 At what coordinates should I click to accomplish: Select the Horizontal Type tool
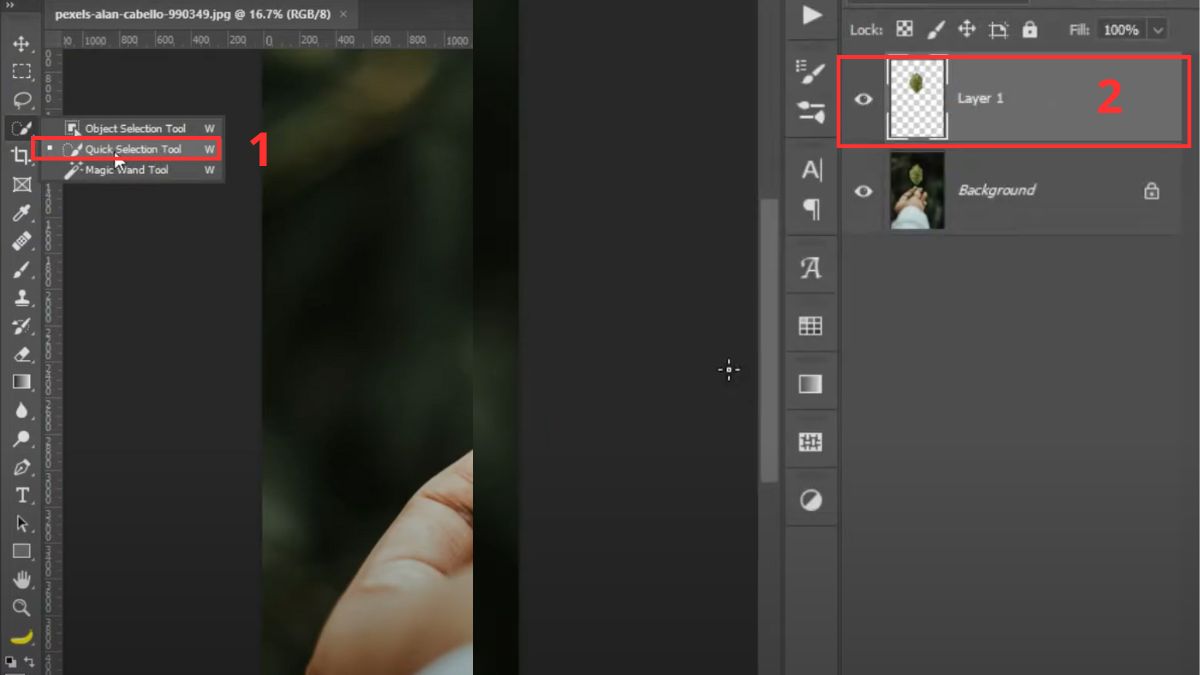[x=21, y=495]
